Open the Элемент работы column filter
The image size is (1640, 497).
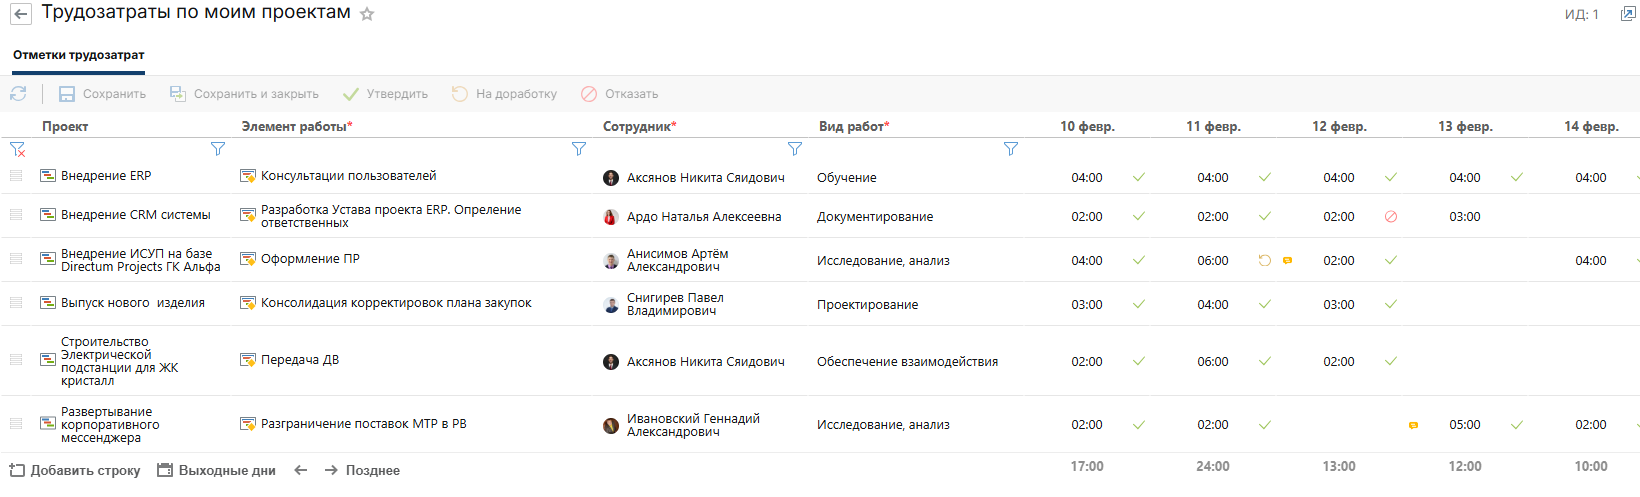578,149
